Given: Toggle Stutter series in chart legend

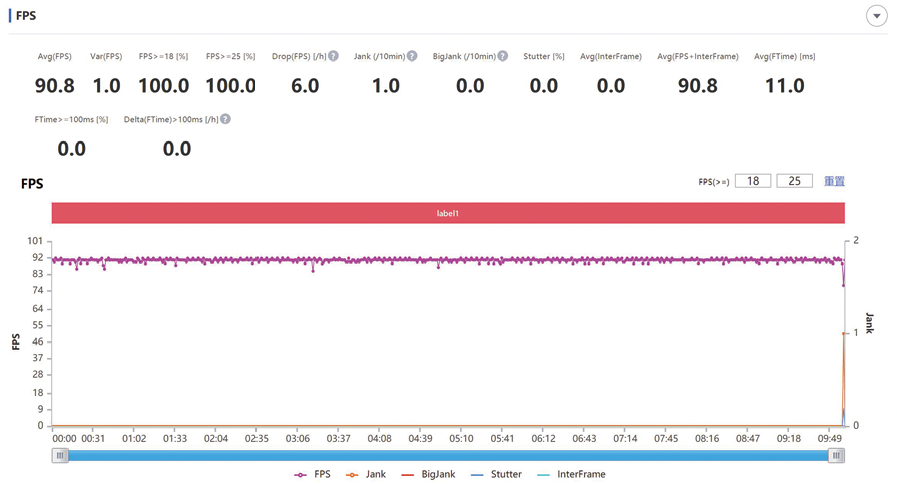Looking at the screenshot, I should click(496, 474).
